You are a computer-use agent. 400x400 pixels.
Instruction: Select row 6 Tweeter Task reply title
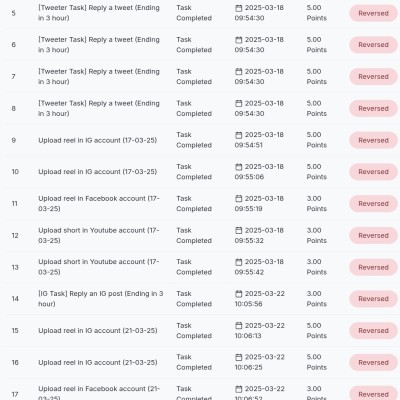click(99, 45)
